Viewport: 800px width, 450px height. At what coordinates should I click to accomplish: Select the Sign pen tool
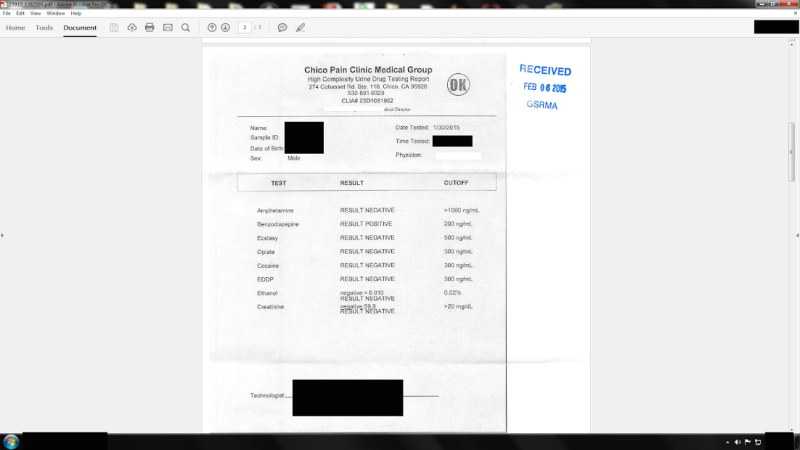[300, 27]
